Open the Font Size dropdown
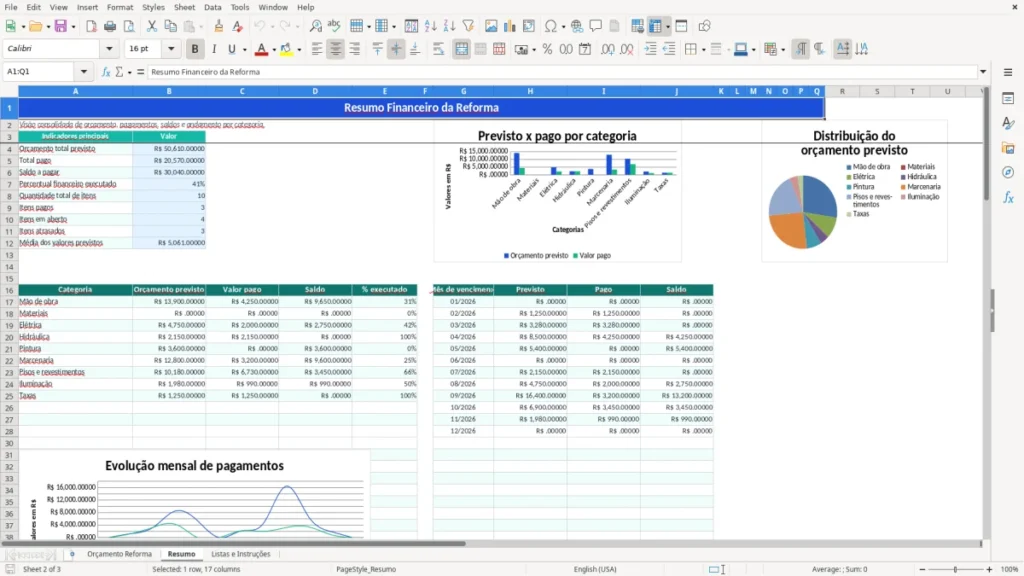 pos(171,49)
